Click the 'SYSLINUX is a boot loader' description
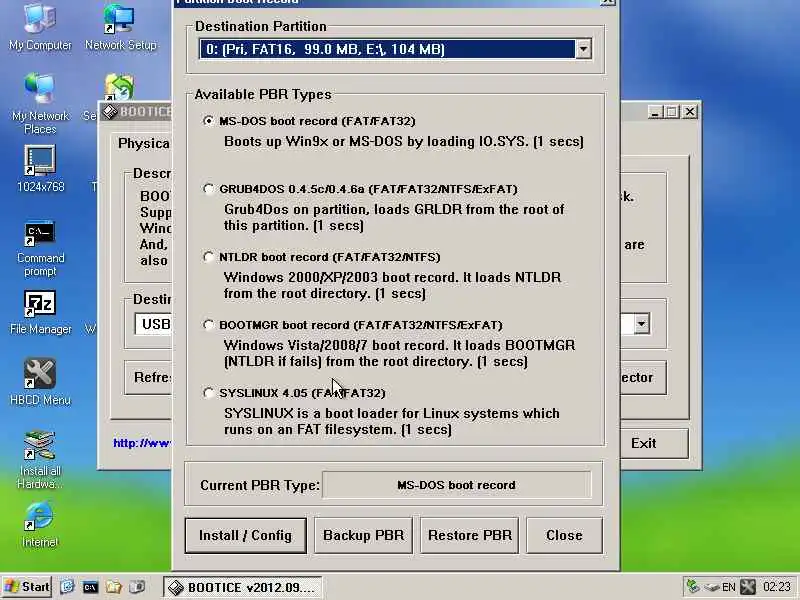Screen dimensions: 800x600 [391, 421]
